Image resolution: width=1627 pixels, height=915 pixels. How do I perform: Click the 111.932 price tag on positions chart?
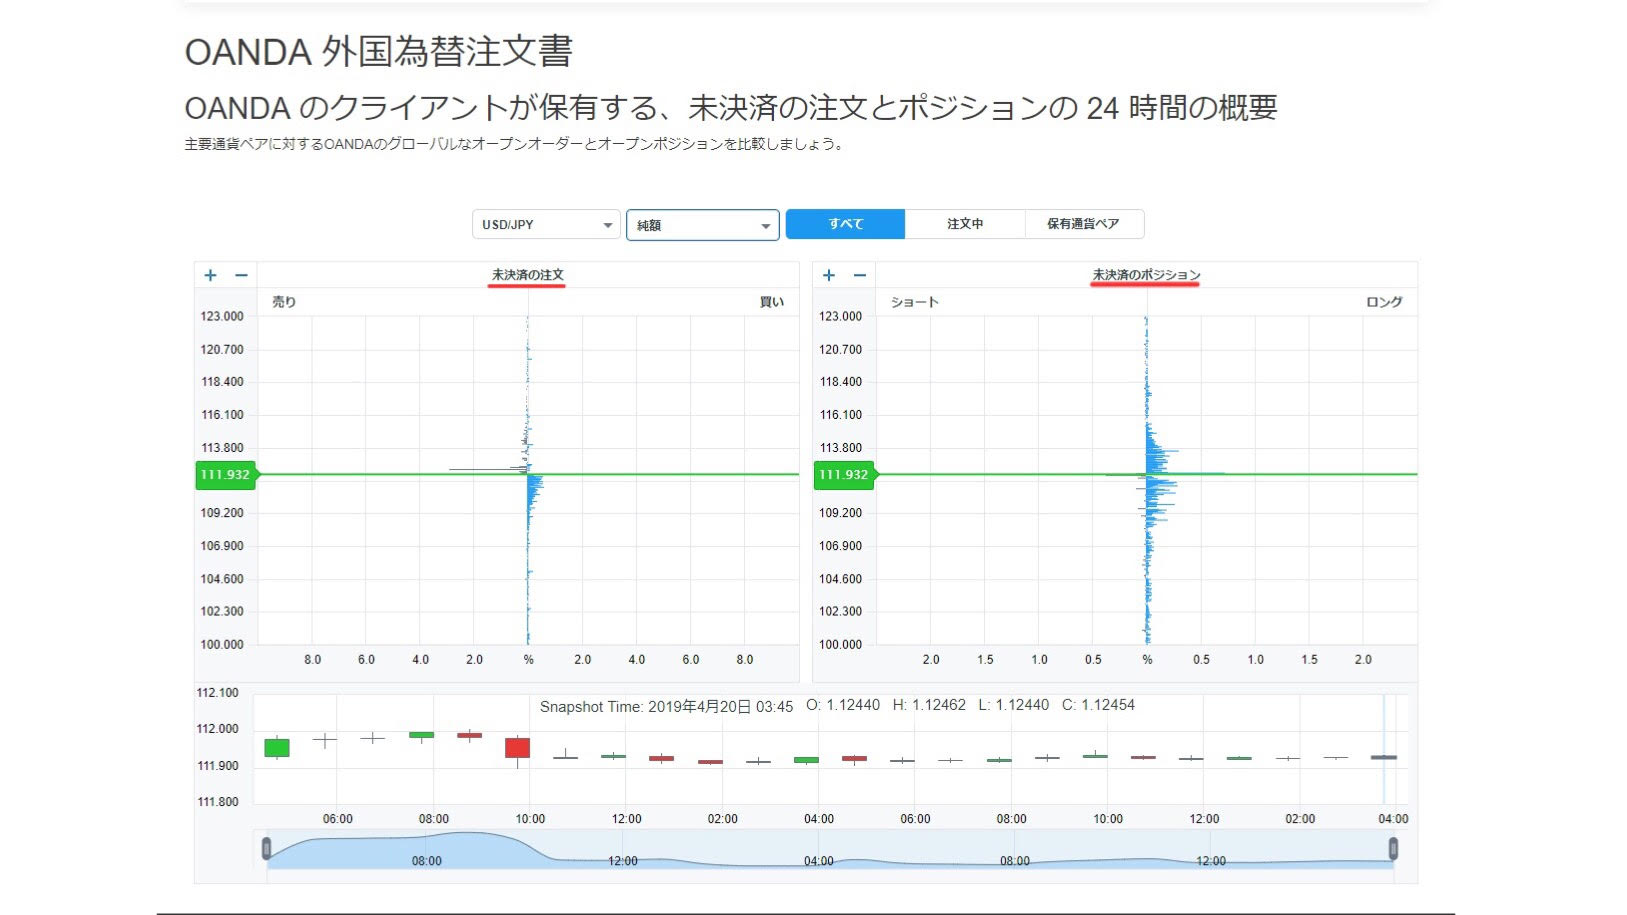click(x=843, y=475)
